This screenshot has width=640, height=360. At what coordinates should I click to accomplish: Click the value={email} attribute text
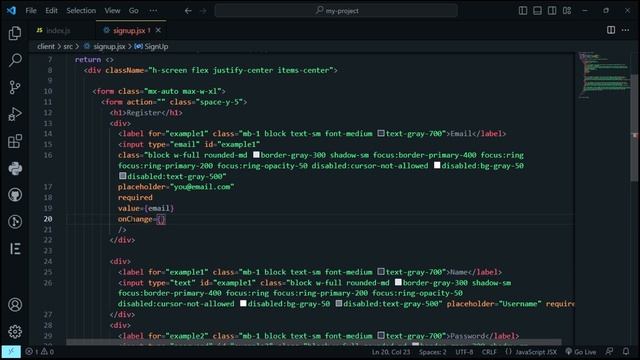pos(146,208)
